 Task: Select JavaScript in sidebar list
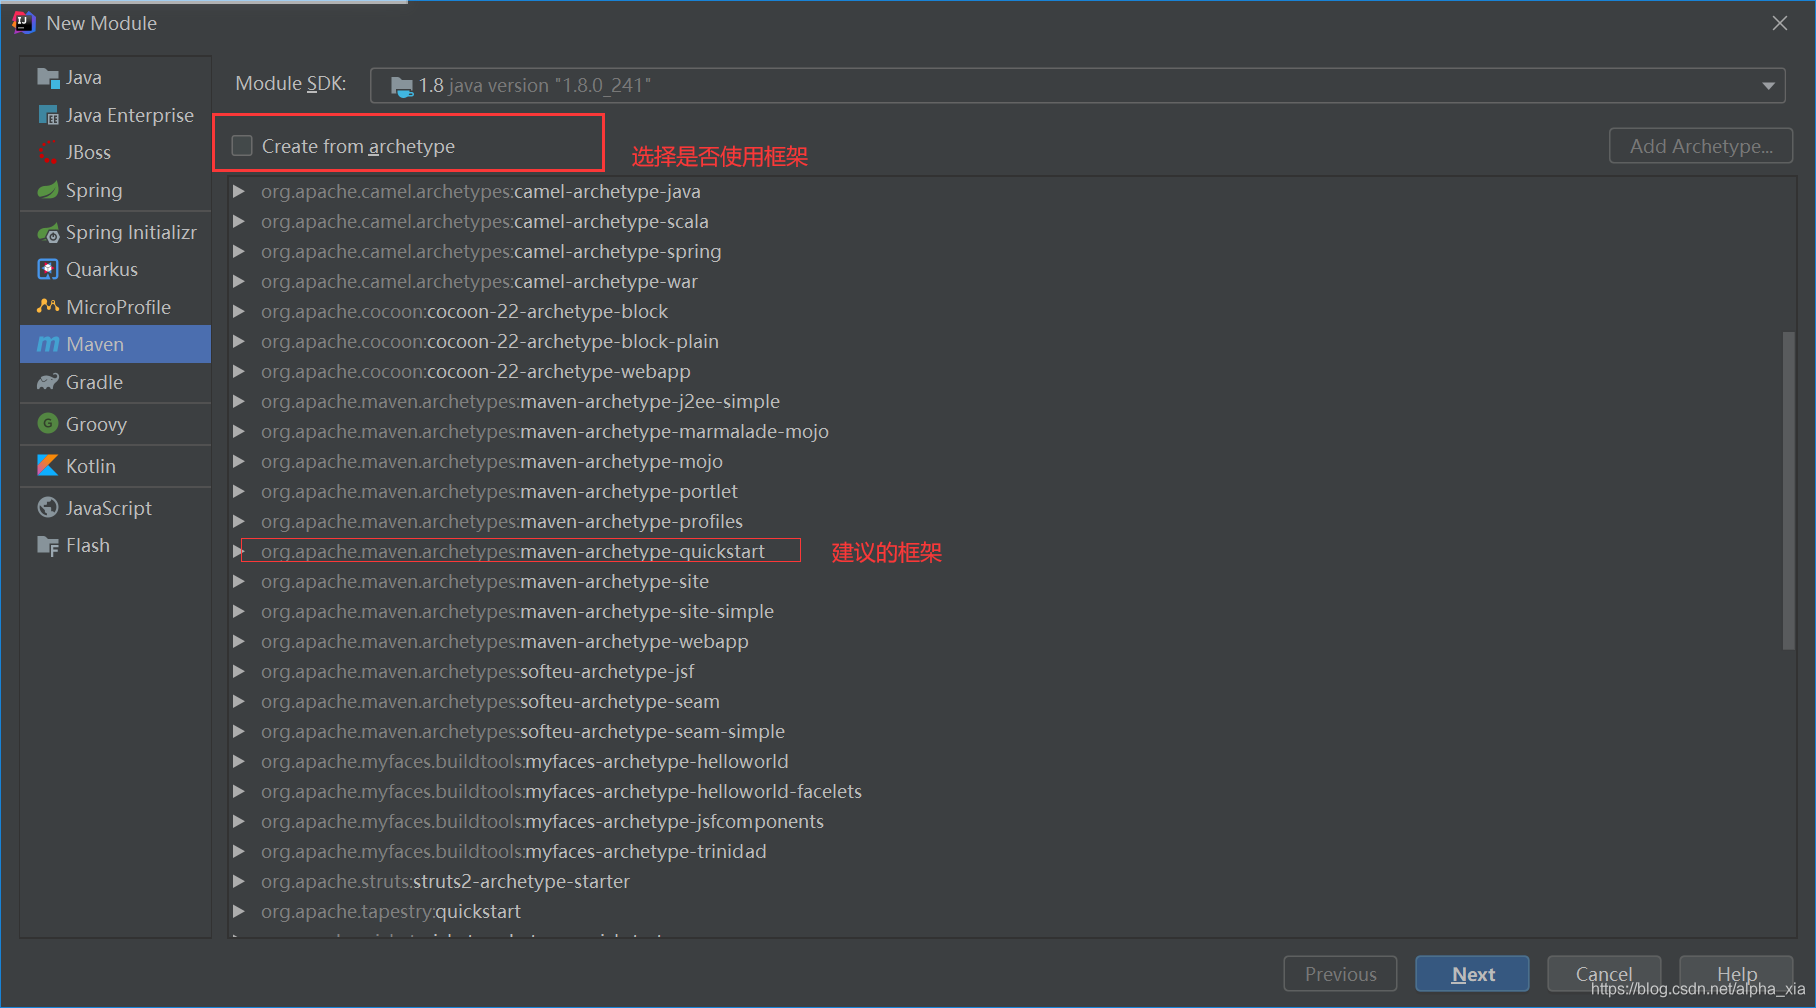pyautogui.click(x=115, y=508)
